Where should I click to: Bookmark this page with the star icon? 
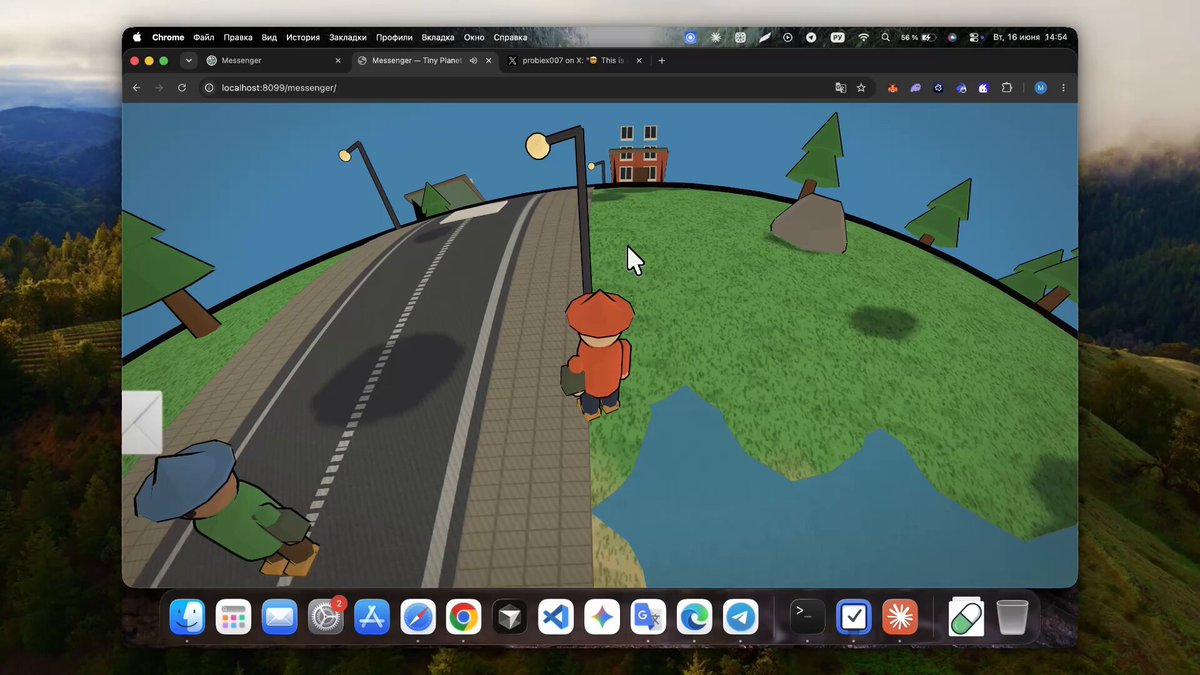pyautogui.click(x=861, y=88)
